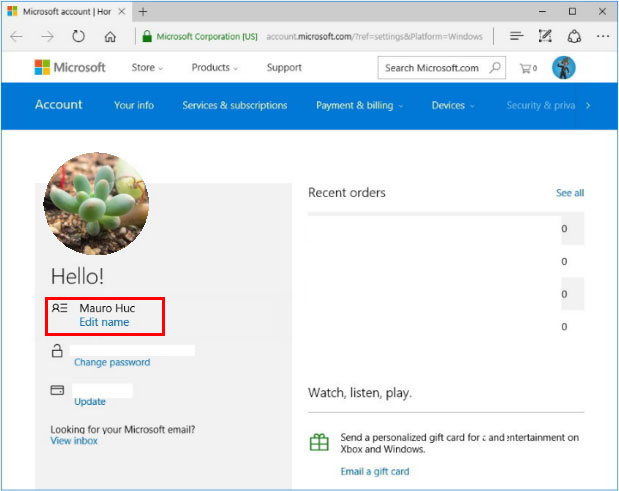The width and height of the screenshot is (619, 491).
Task: Click the Change password link
Action: (112, 362)
